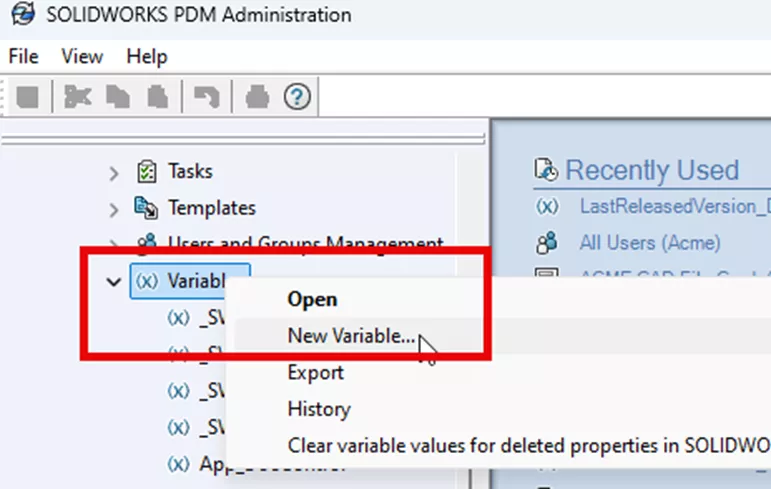Select the Templates tree item label
This screenshot has width=771, height=489.
pyautogui.click(x=212, y=208)
